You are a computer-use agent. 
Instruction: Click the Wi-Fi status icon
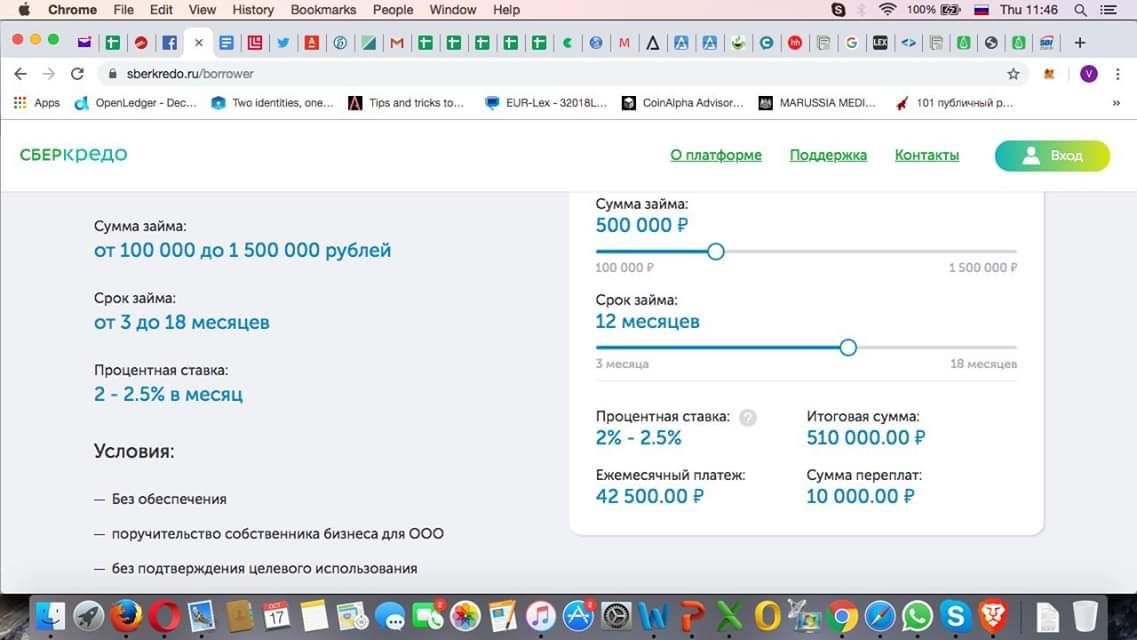tap(887, 9)
